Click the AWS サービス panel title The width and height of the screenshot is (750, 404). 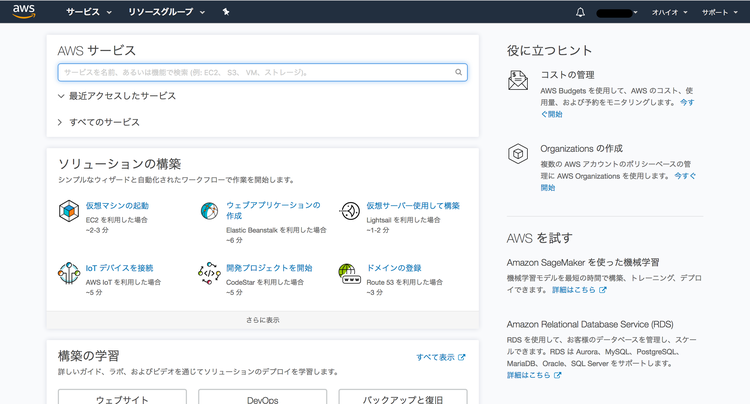97,51
